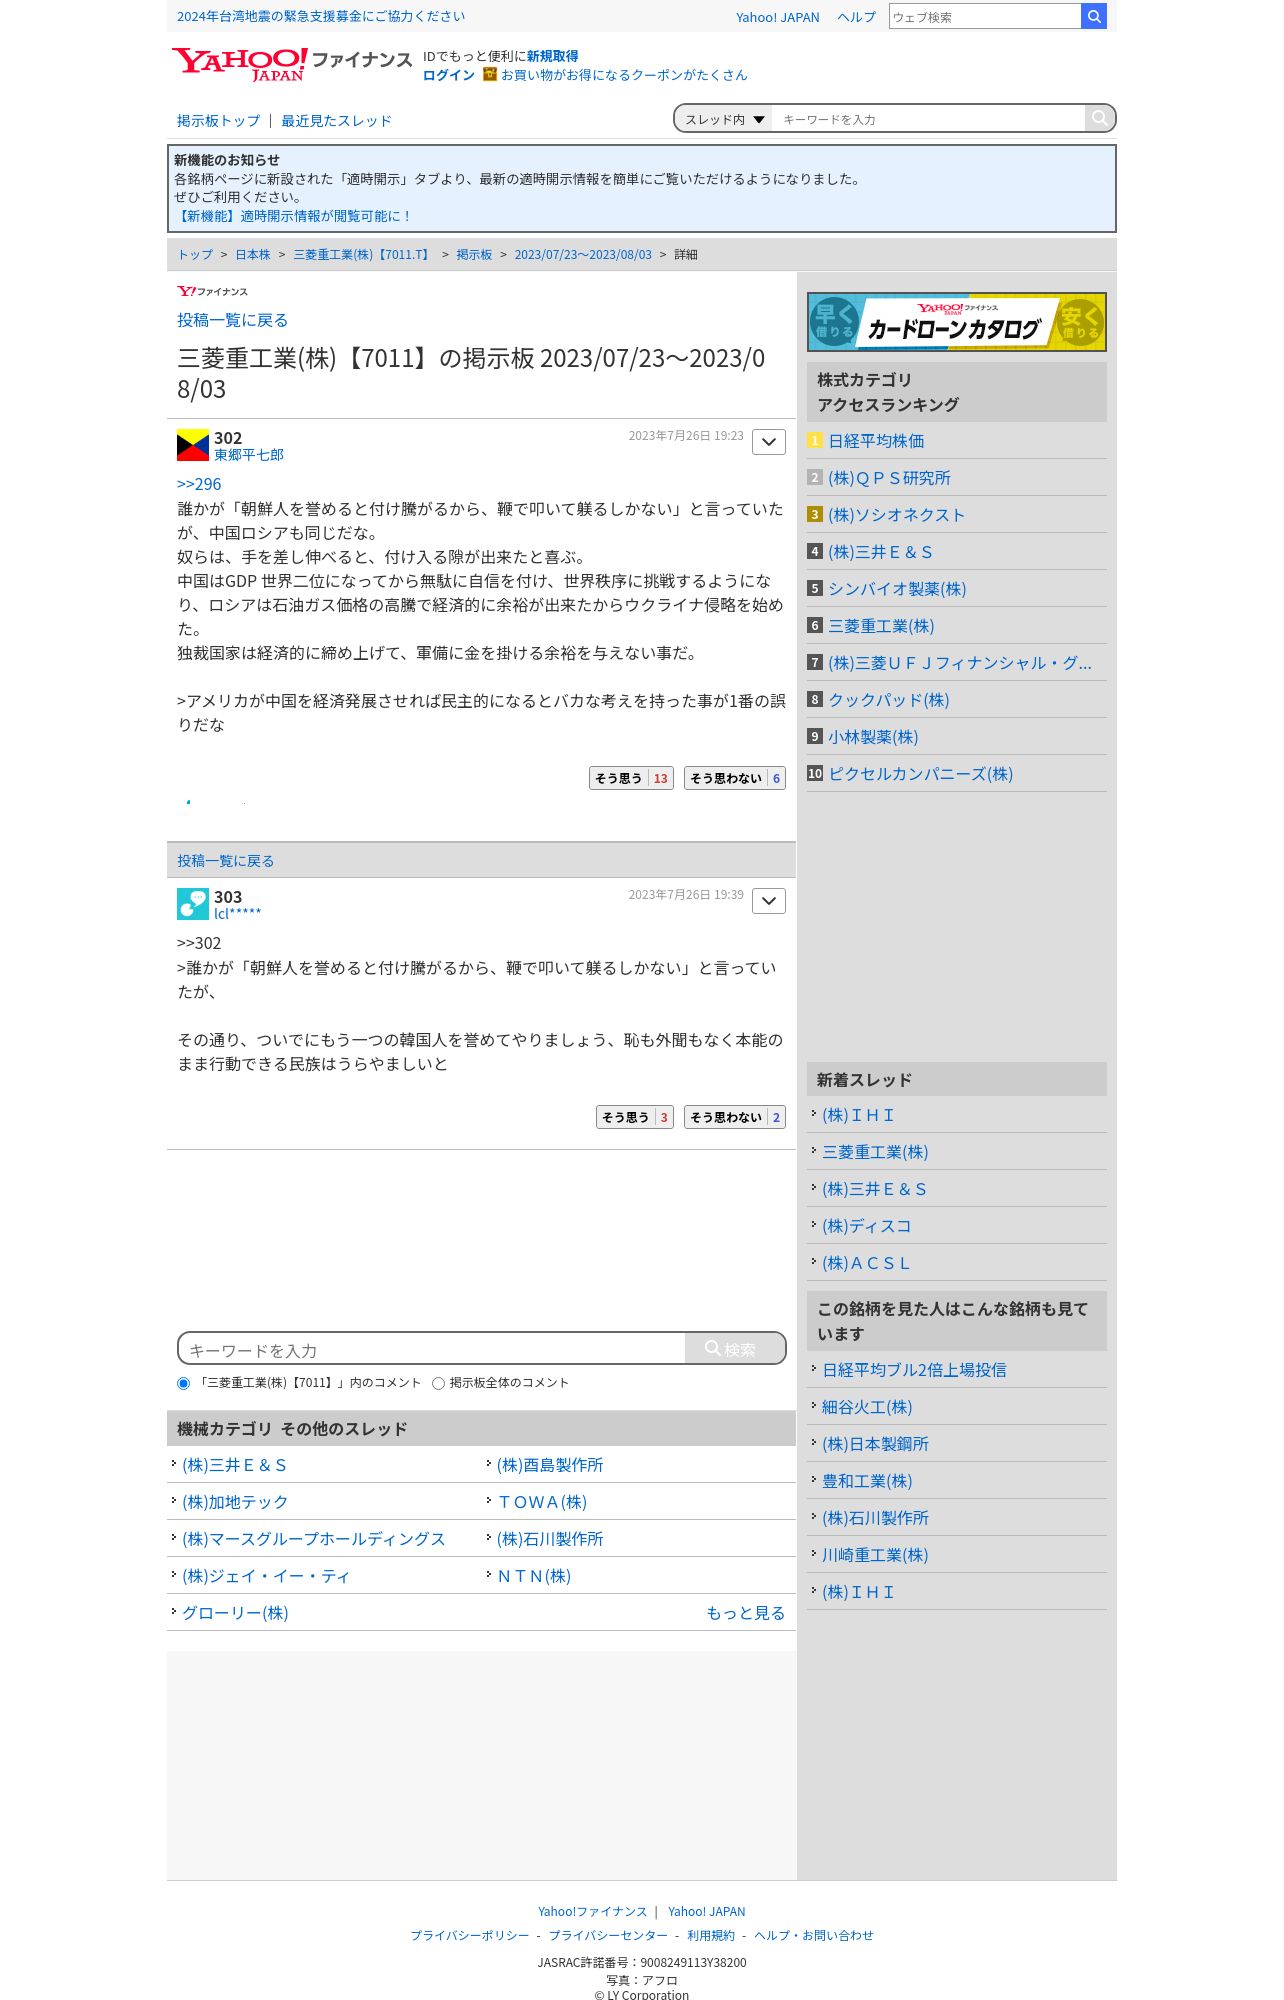Open (株)酉島製作所 thread link
Viewport: 1284px width, 2000px height.
[x=550, y=1465]
